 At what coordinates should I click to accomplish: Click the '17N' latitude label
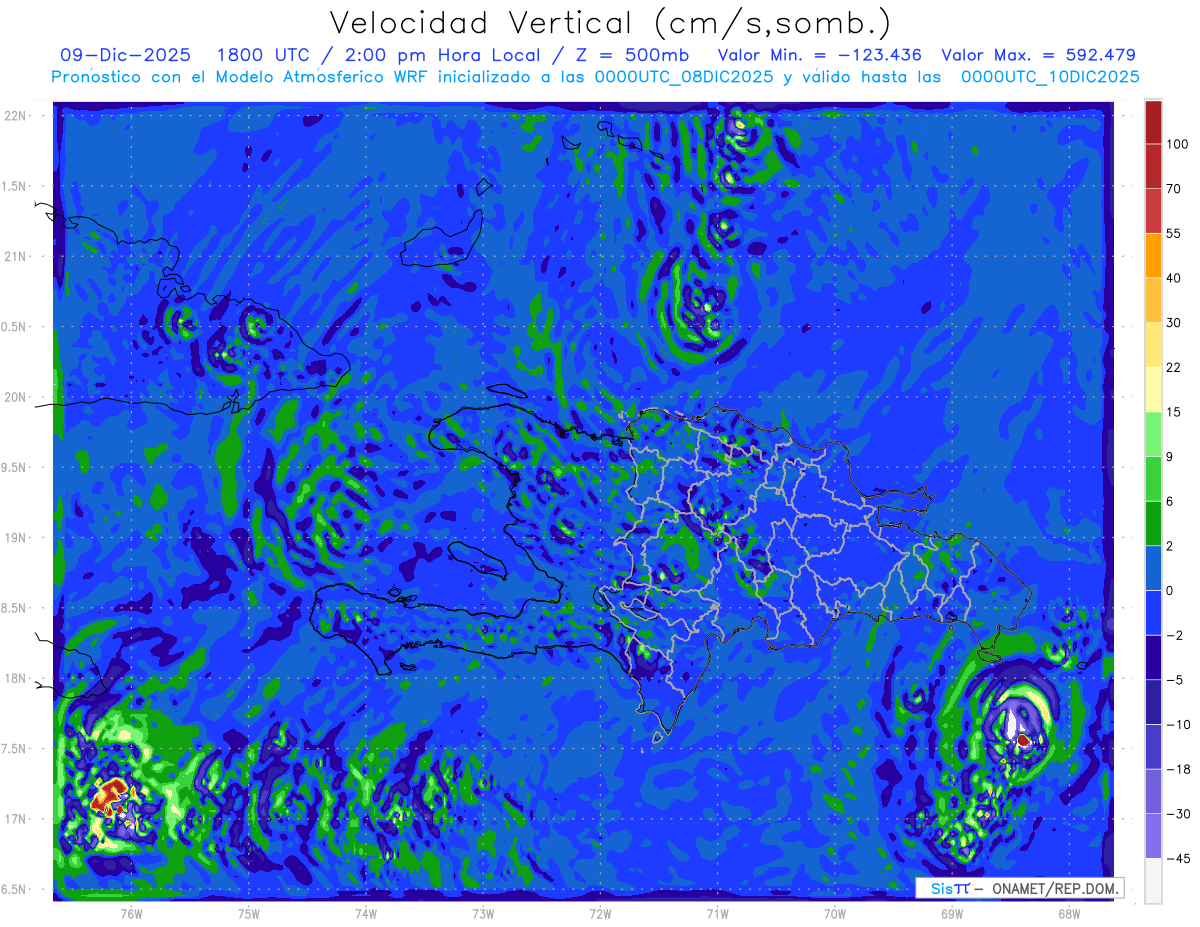pos(16,819)
